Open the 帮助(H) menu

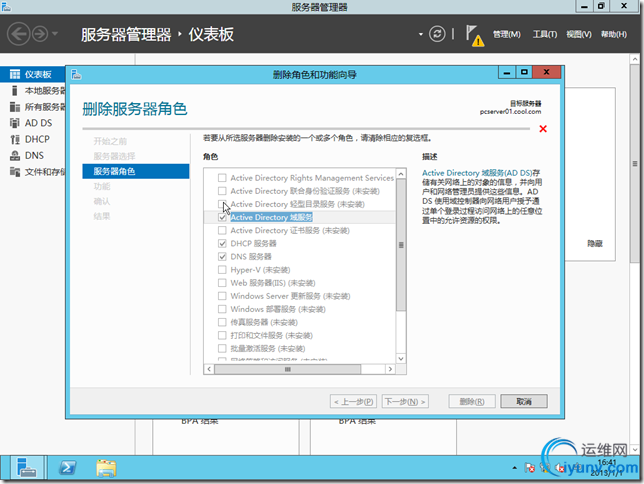(x=614, y=35)
